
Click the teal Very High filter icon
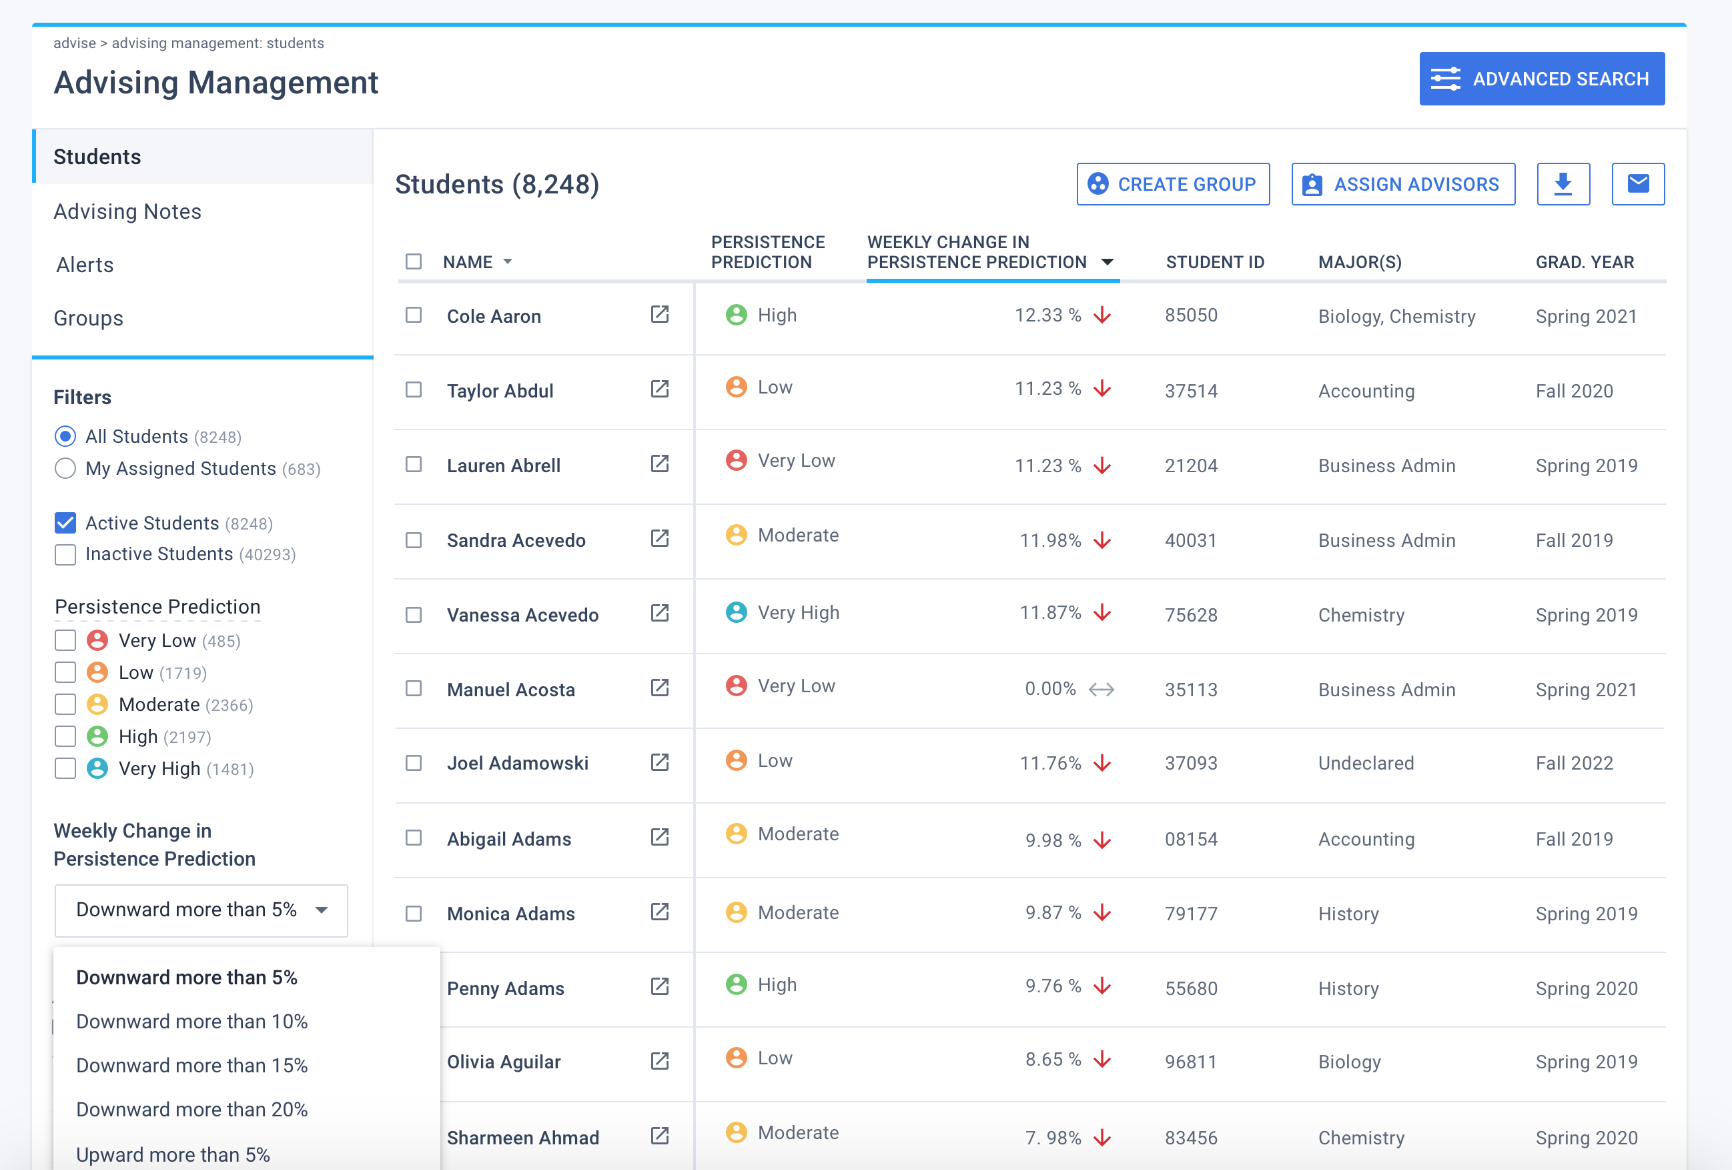[97, 768]
